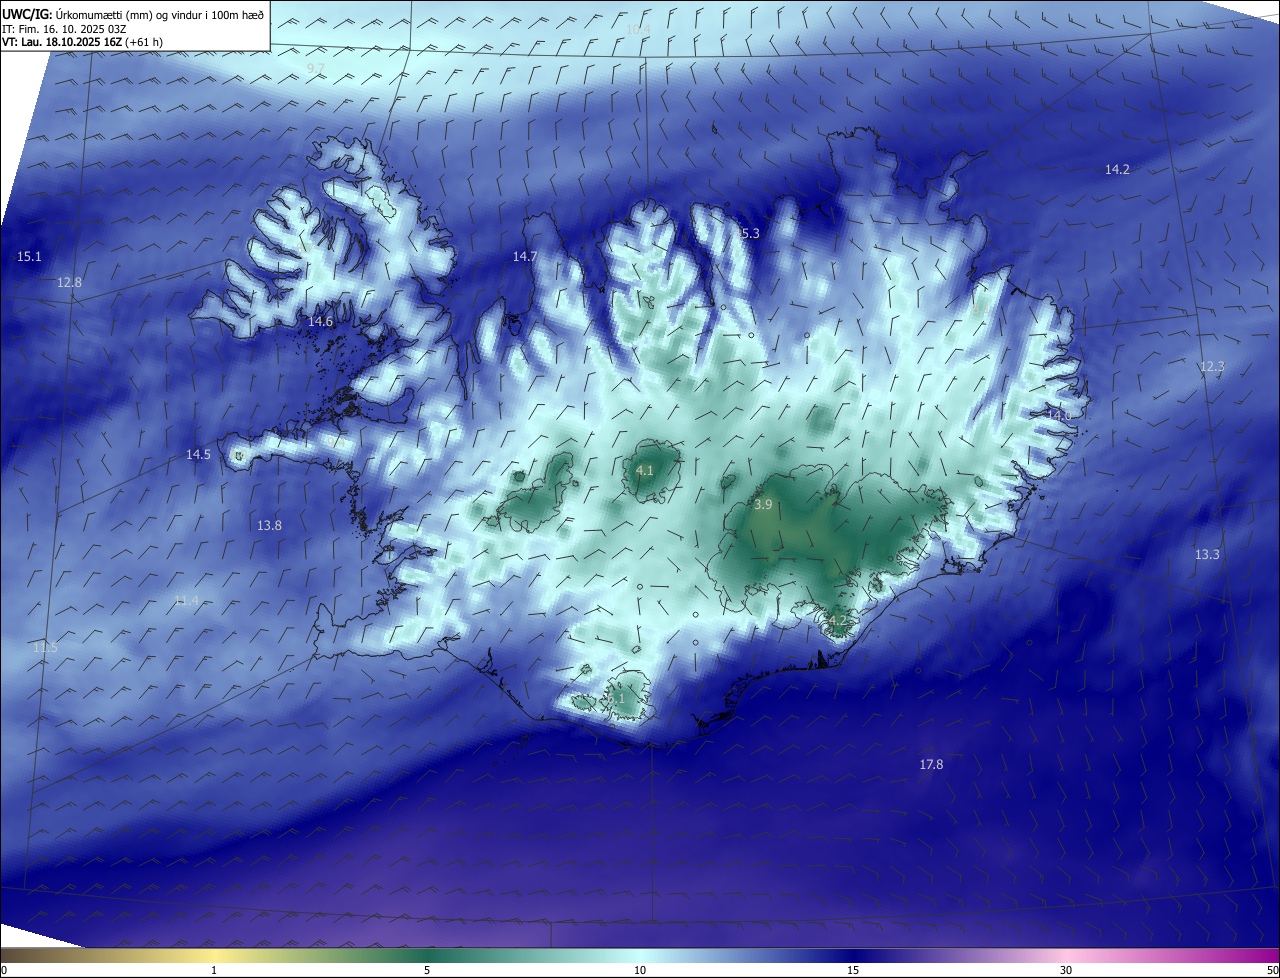Click the 14.2 value label northeast of Iceland
This screenshot has height=978, width=1280.
(x=1117, y=170)
